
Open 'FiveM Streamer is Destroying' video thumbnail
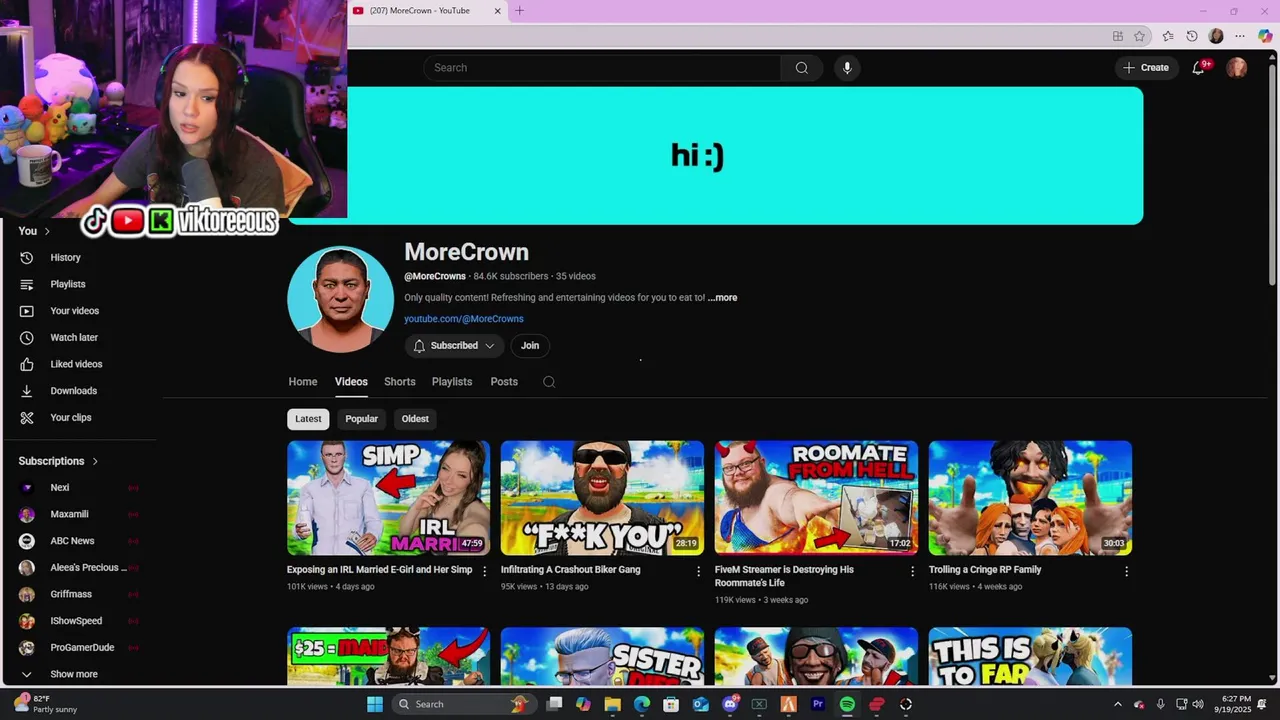(x=816, y=498)
